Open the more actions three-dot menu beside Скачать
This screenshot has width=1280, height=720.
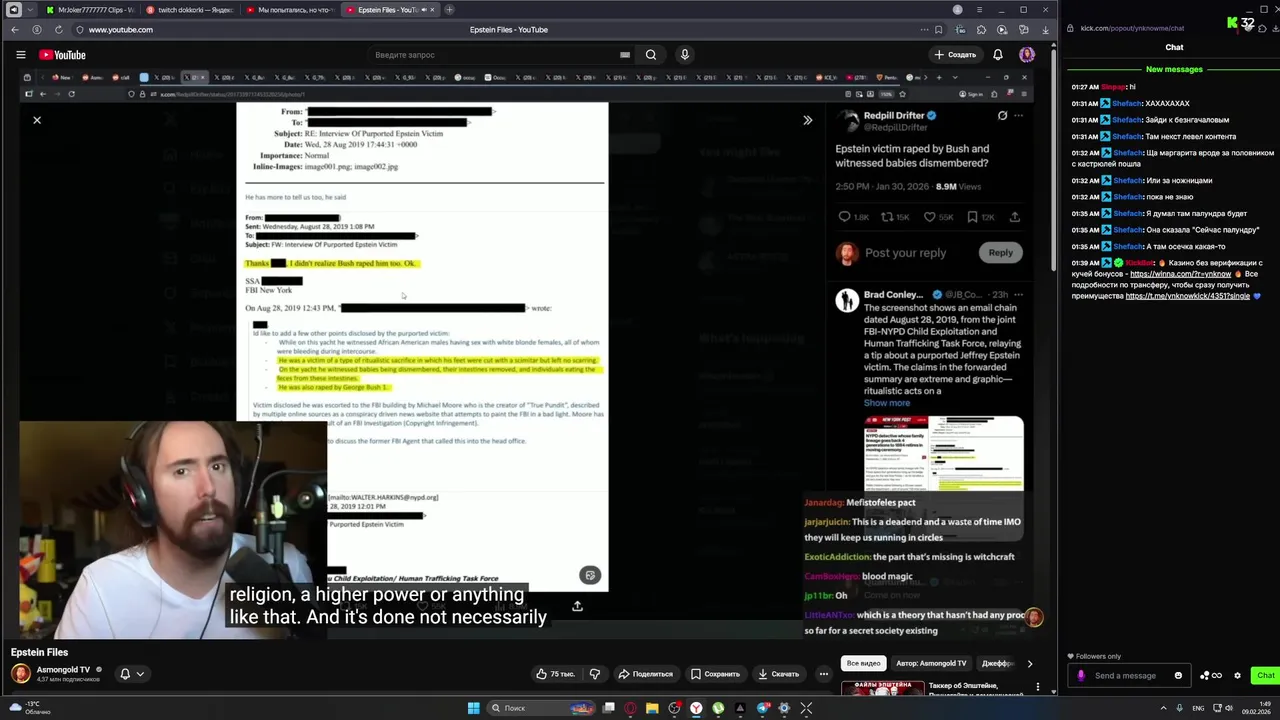pos(824,674)
